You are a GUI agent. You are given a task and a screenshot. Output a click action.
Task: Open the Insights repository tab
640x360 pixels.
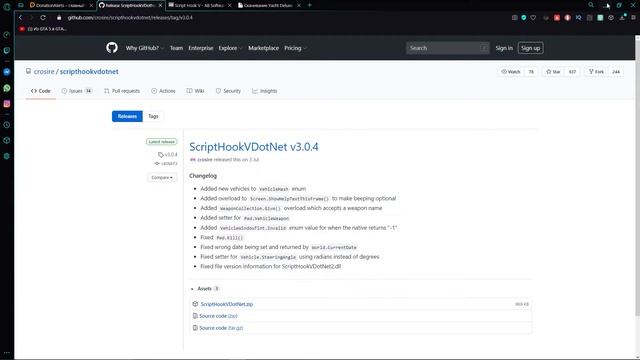point(264,91)
